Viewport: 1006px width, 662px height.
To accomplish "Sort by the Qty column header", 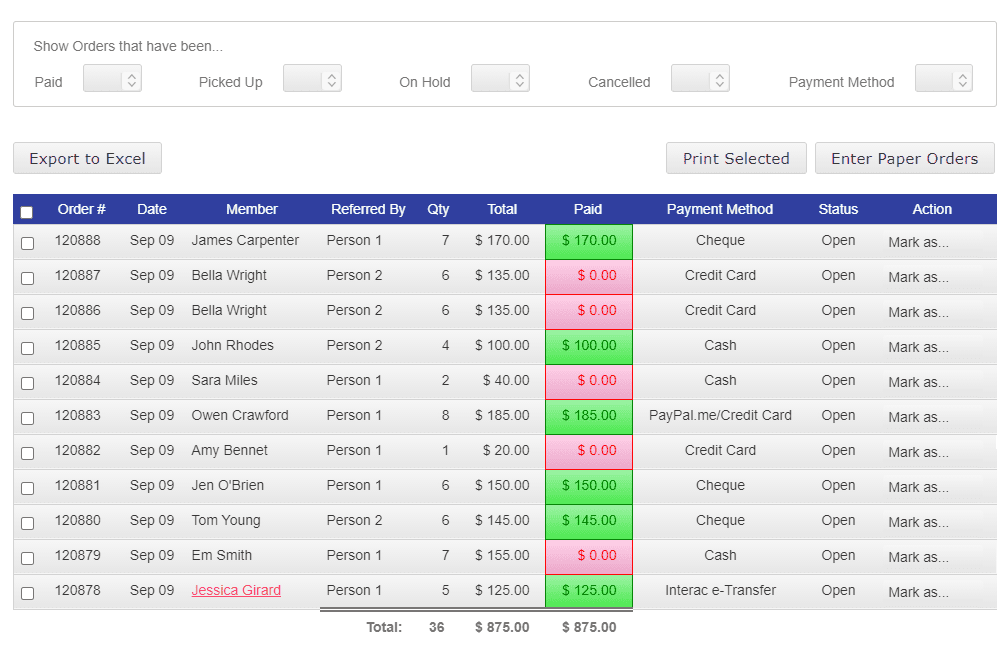I will (x=438, y=209).
